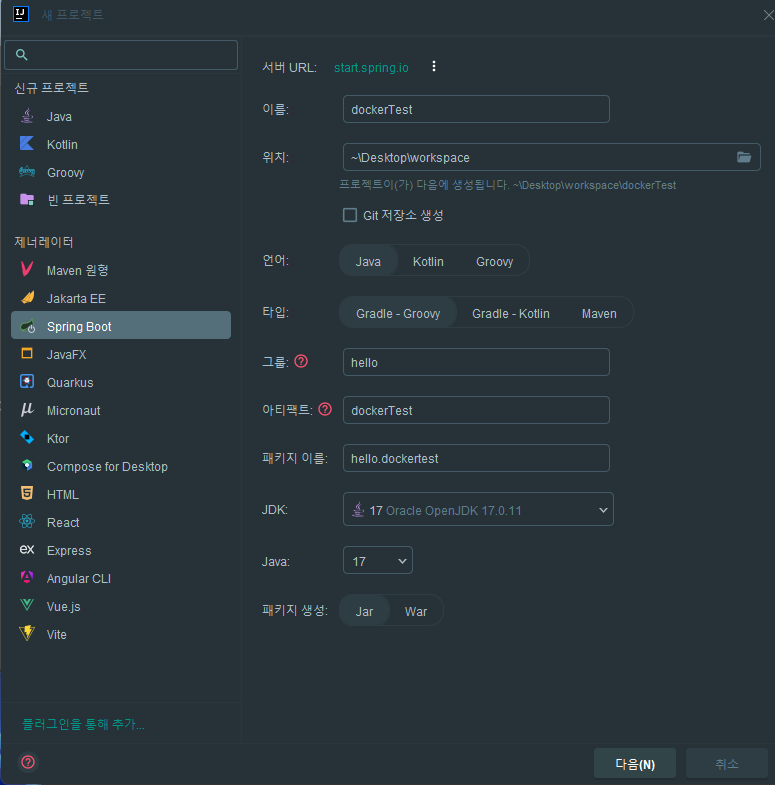Click the Spring Boot generator icon
The height and width of the screenshot is (785, 775).
coord(28,326)
